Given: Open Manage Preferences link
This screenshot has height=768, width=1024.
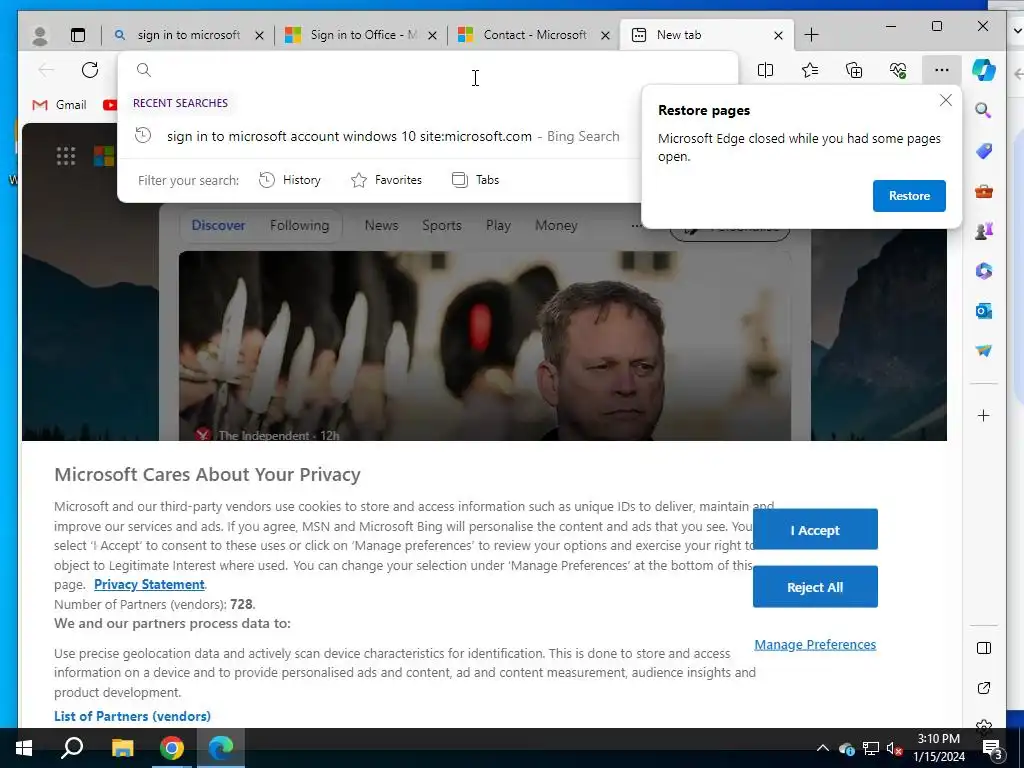Looking at the screenshot, I should 815,645.
